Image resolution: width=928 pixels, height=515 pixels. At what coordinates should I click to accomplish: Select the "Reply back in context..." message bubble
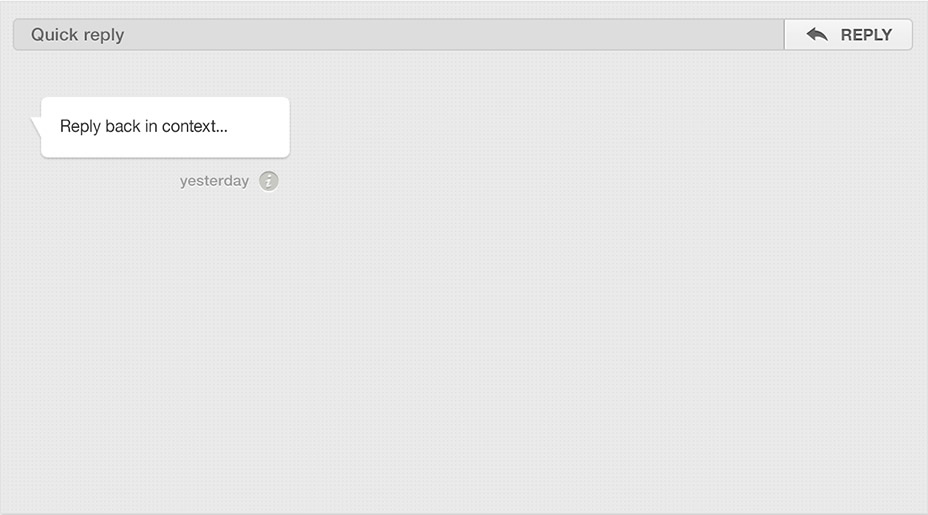[165, 127]
